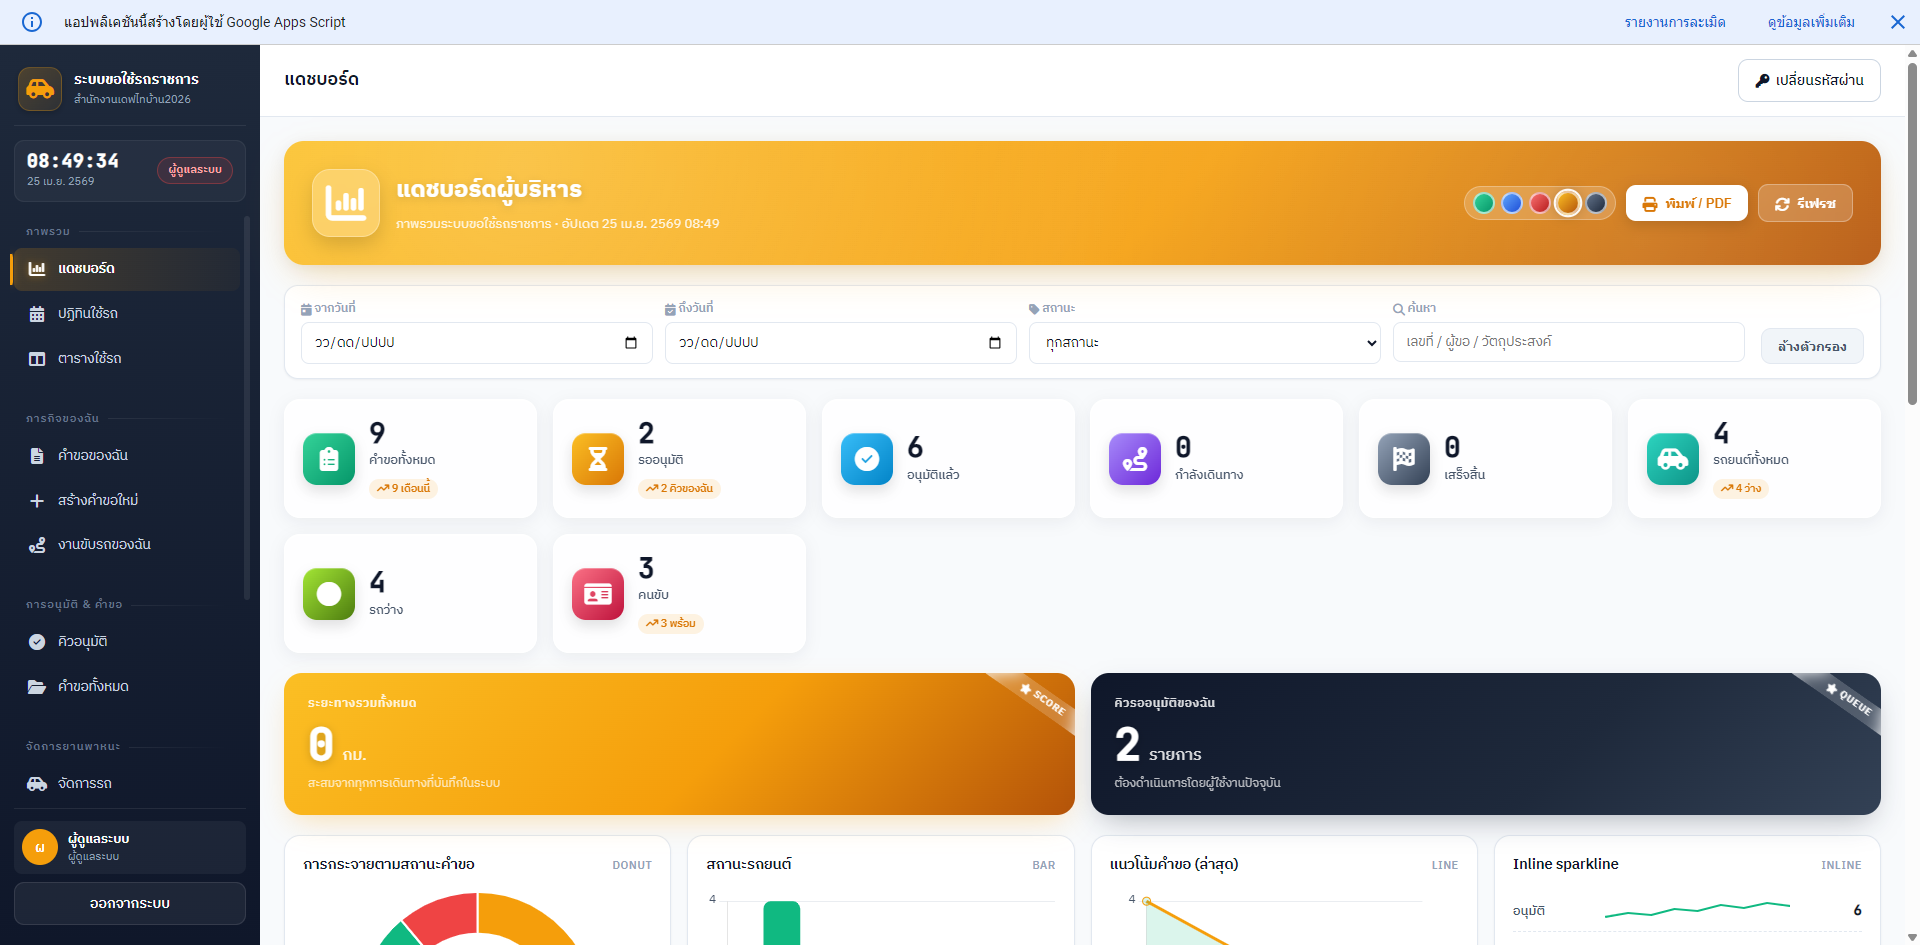Click the dashboard chart icon in header banner
The height and width of the screenshot is (945, 1920).
(x=346, y=203)
